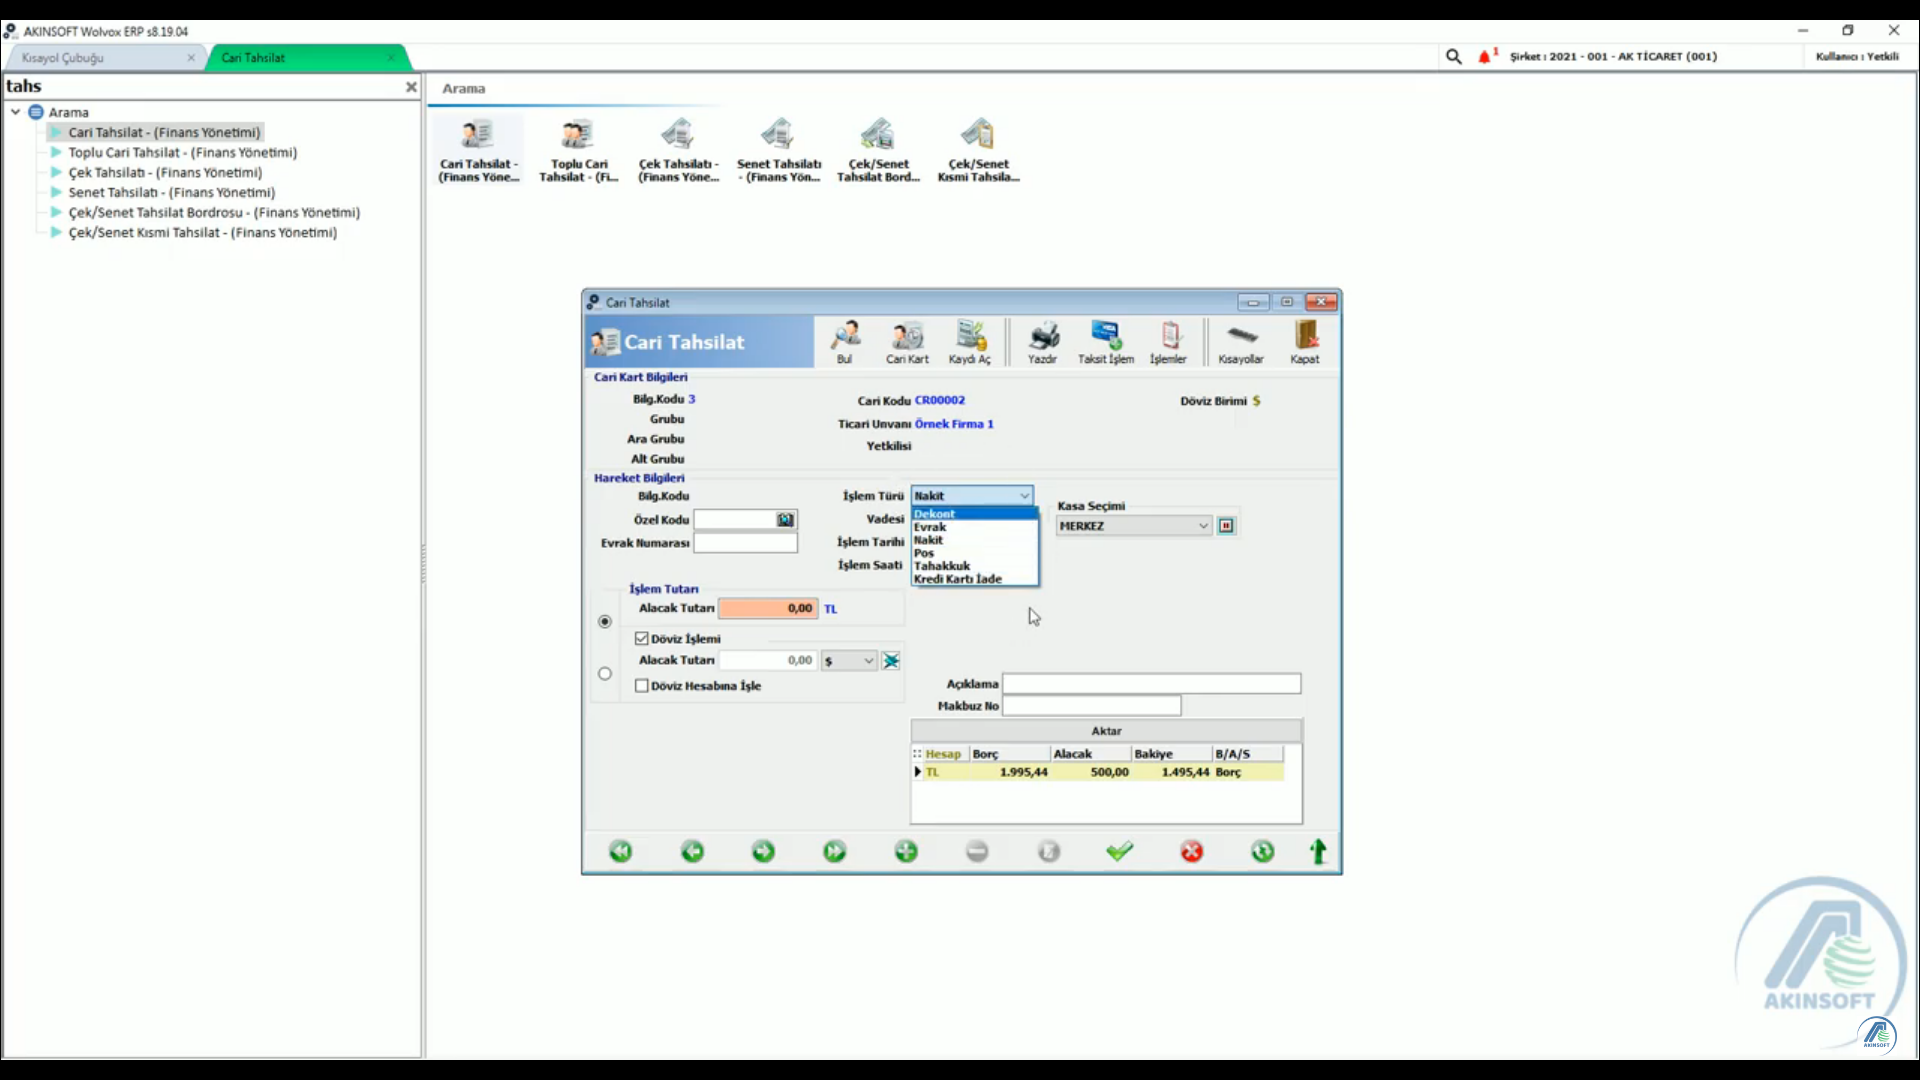Open Cari Kart from the toolbar
1920x1080 pixels.
coord(907,342)
